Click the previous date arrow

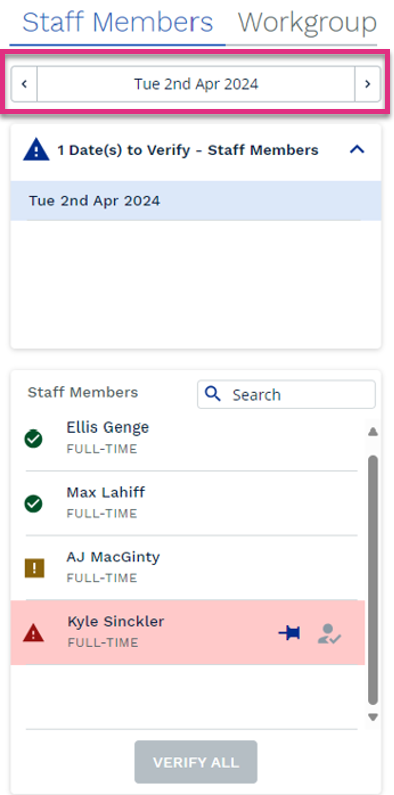(24, 84)
